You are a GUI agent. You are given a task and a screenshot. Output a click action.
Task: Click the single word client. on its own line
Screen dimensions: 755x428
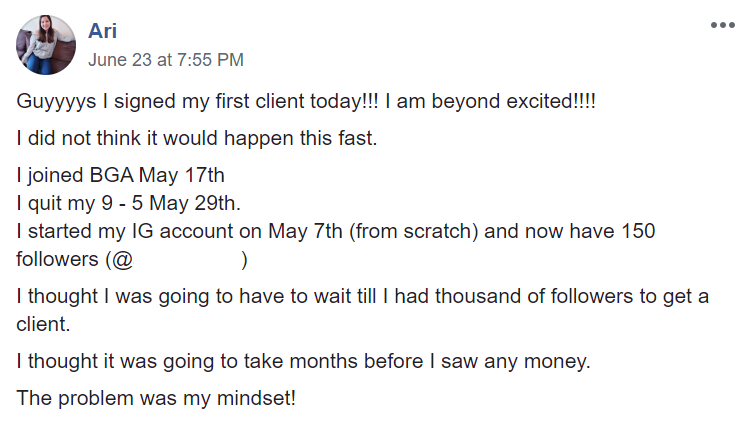tap(43, 324)
